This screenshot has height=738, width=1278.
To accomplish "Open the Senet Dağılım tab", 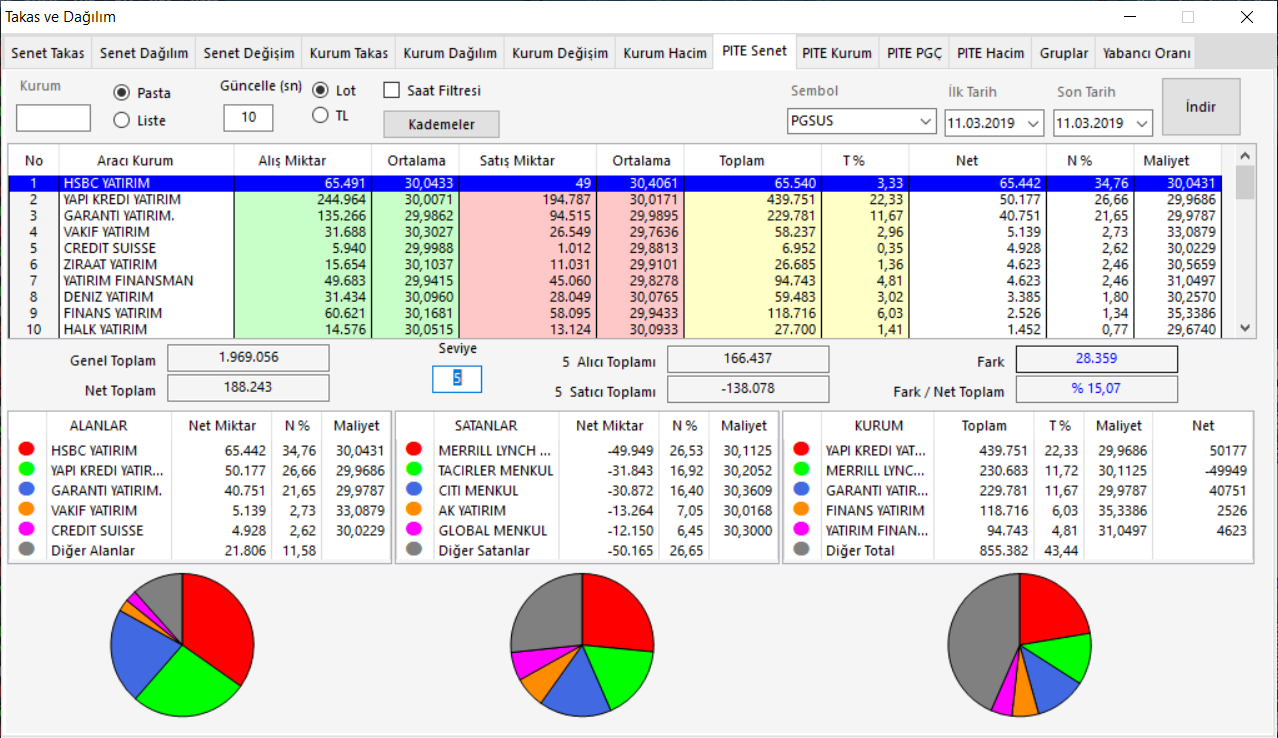I will pyautogui.click(x=144, y=53).
